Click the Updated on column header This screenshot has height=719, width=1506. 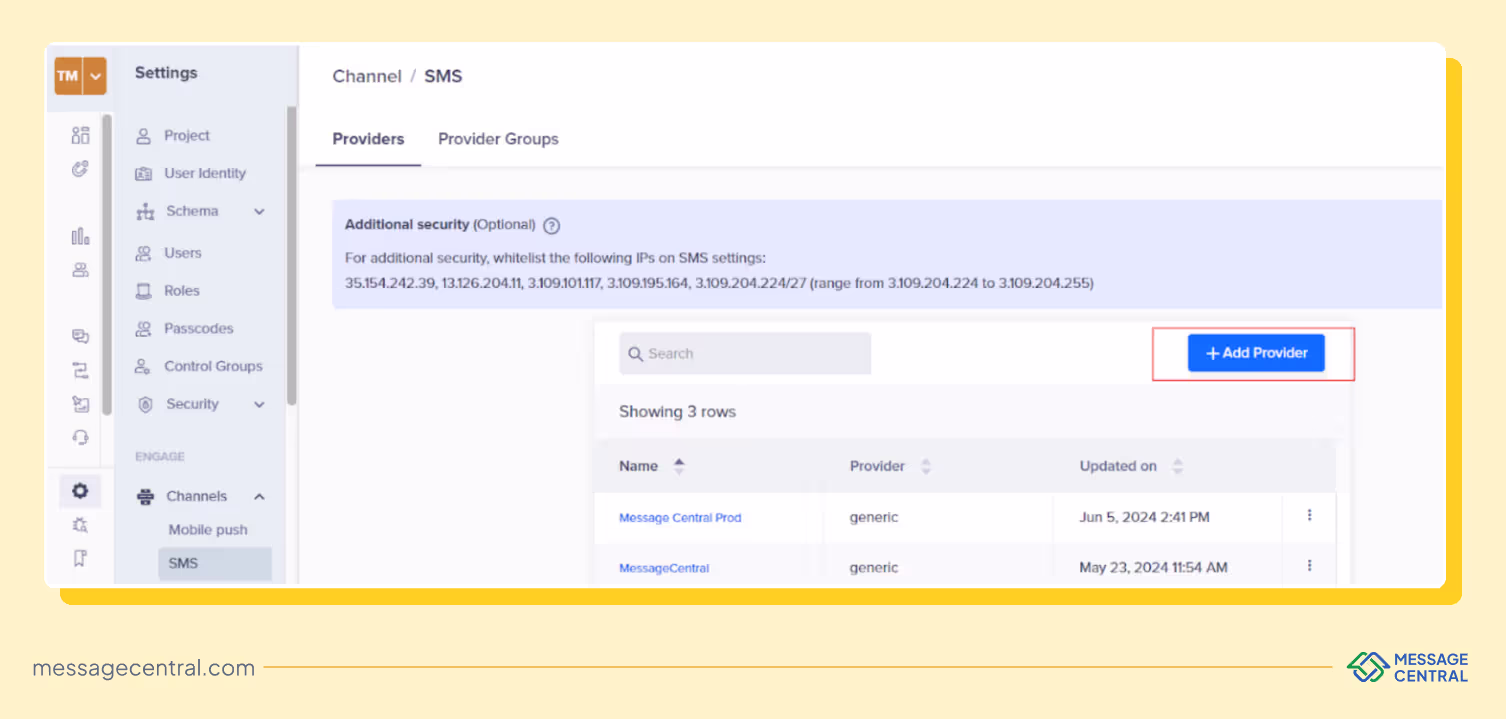1118,466
